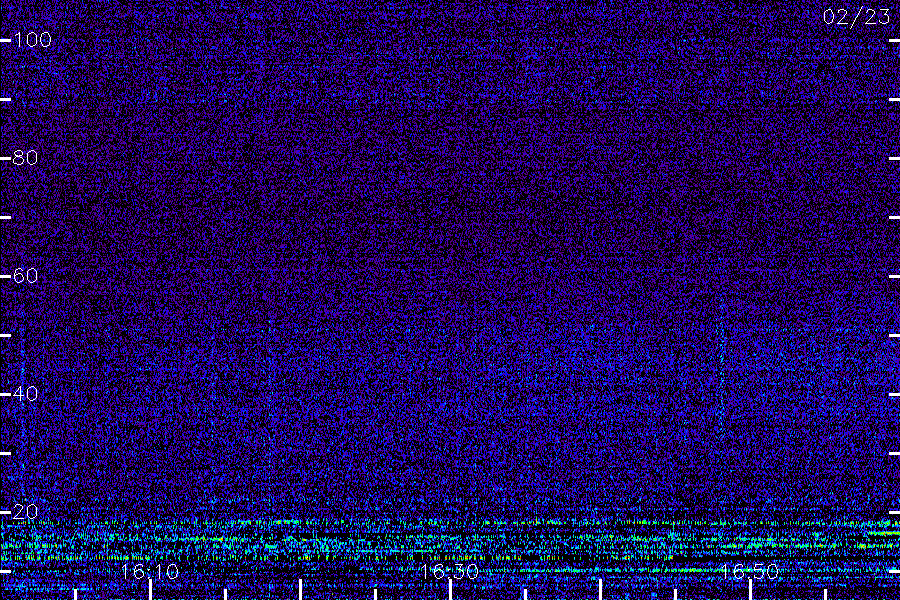Image resolution: width=900 pixels, height=600 pixels.
Task: Click the 02/23 date label
Action: pos(856,17)
